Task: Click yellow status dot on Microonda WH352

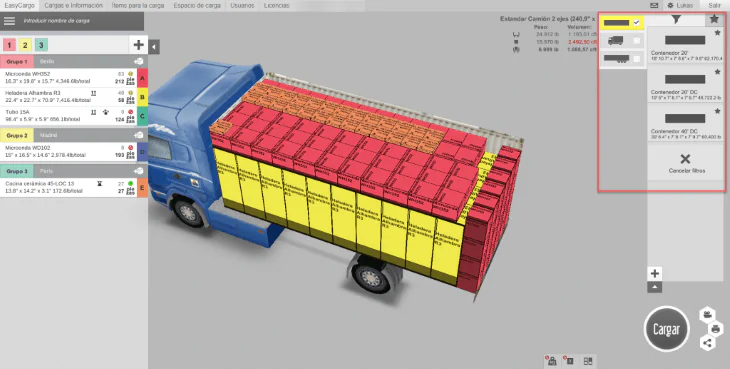Action: (x=131, y=74)
